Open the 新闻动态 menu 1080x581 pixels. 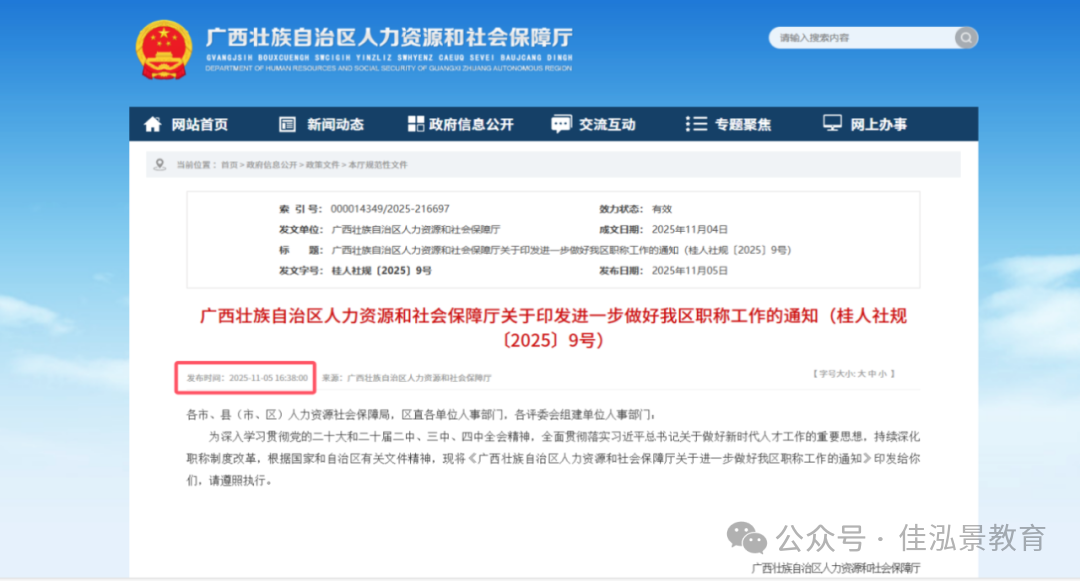tap(335, 124)
